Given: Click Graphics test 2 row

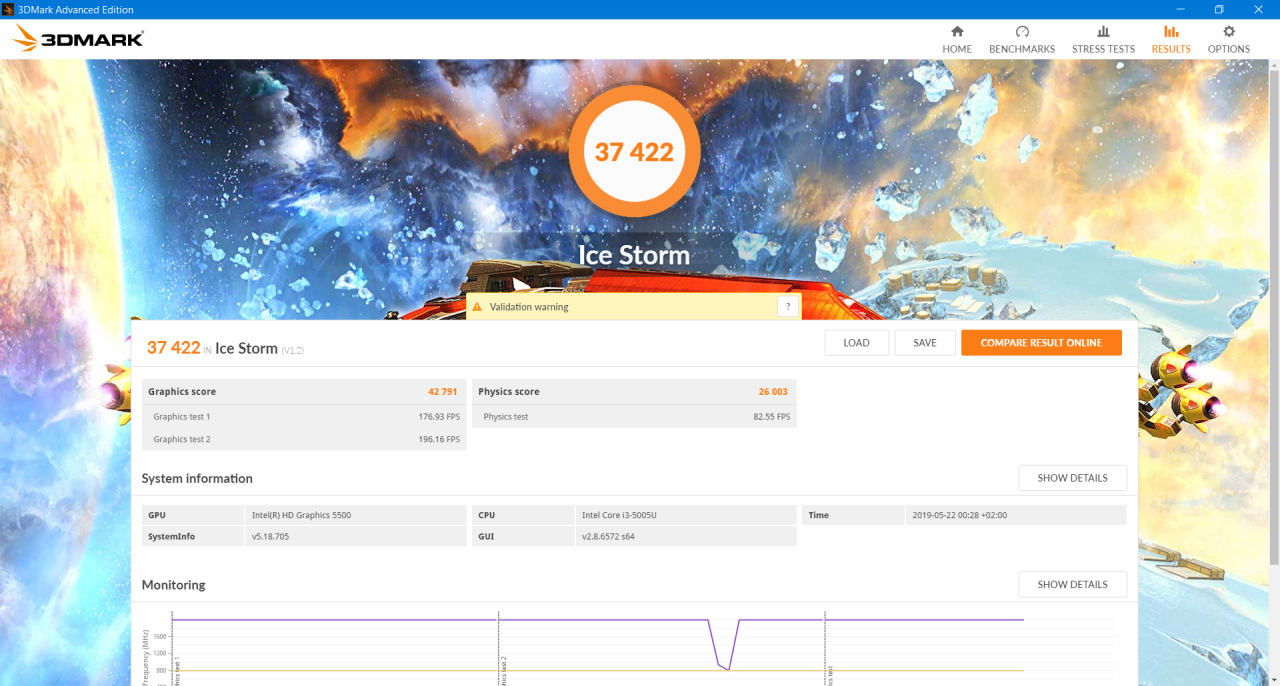Looking at the screenshot, I should 304,439.
